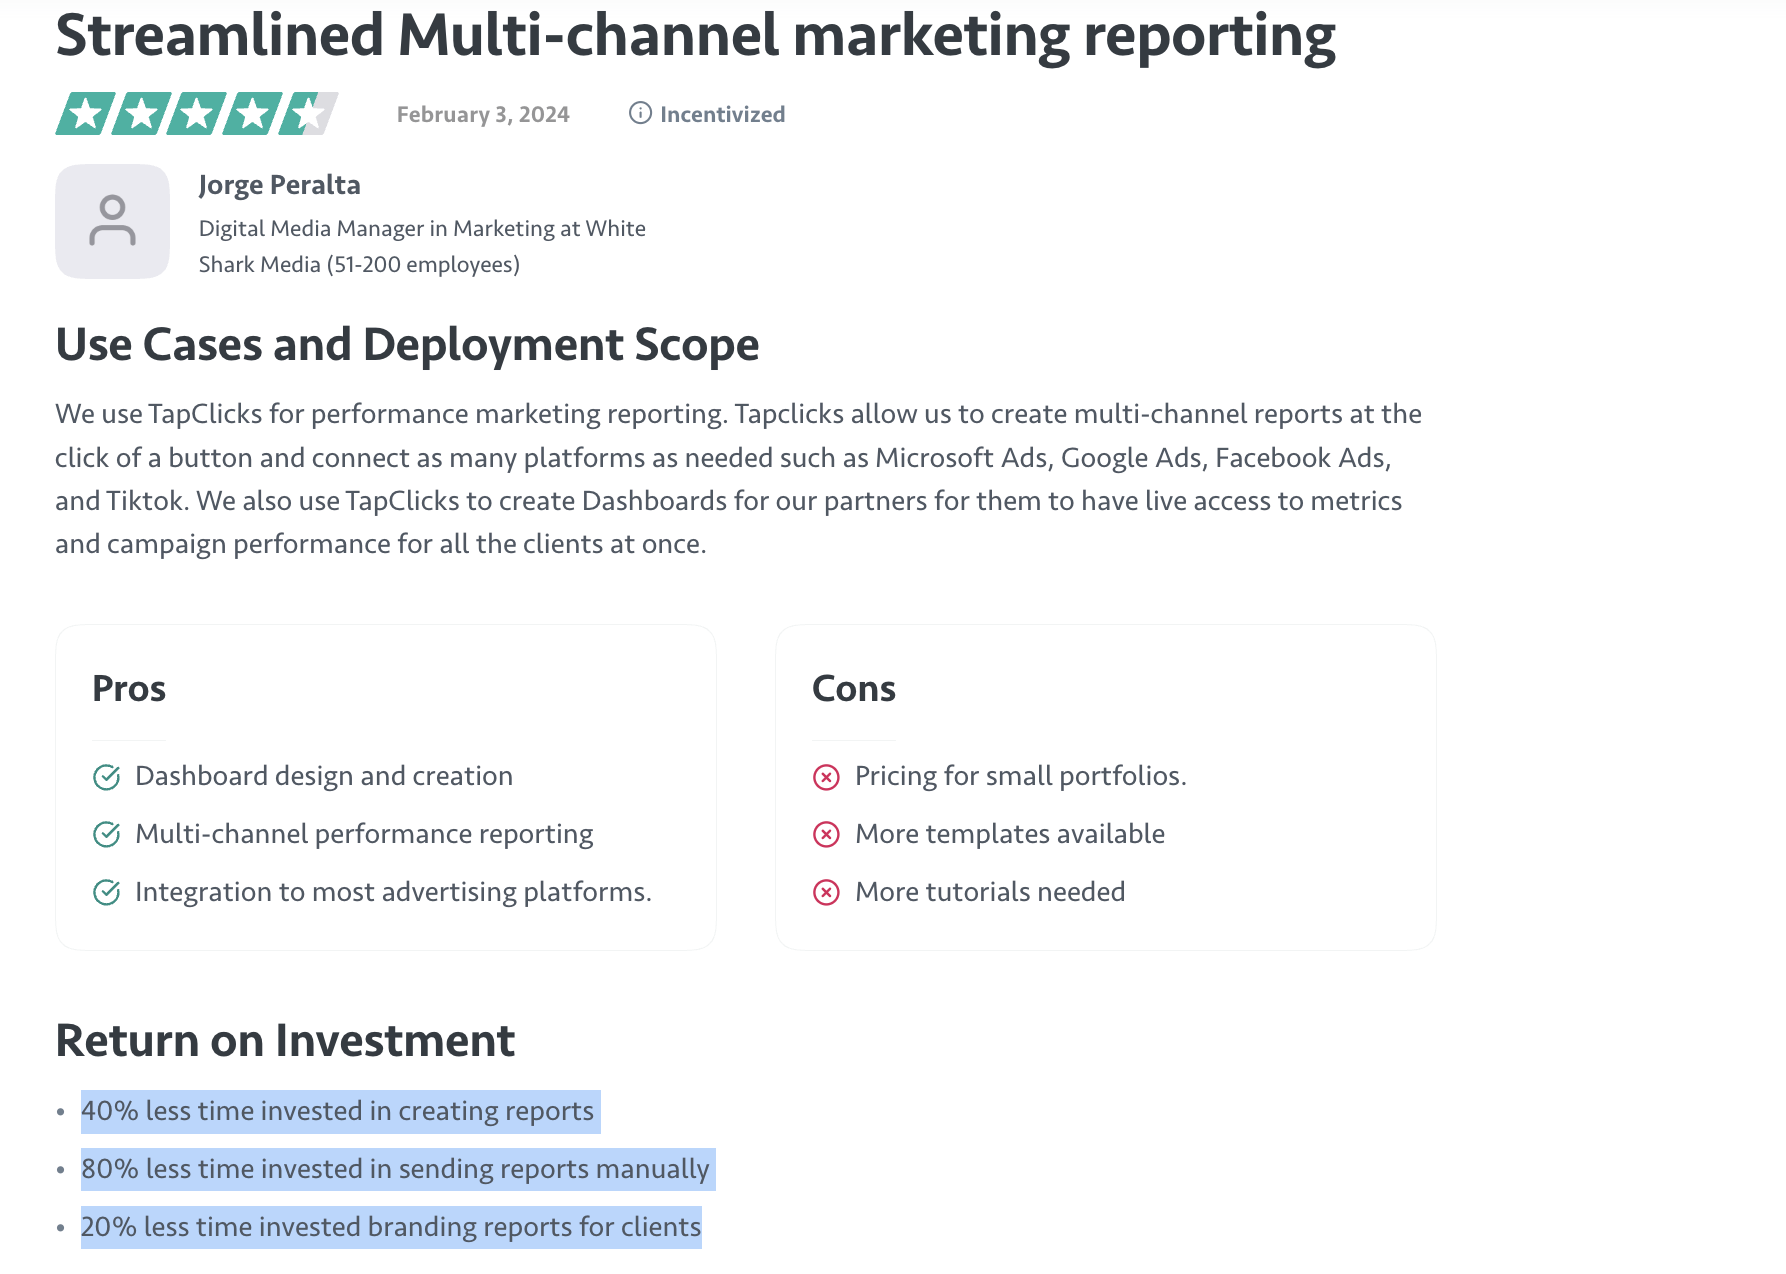
Task: Click the text Multi-channel performance reporting
Action: tap(364, 834)
